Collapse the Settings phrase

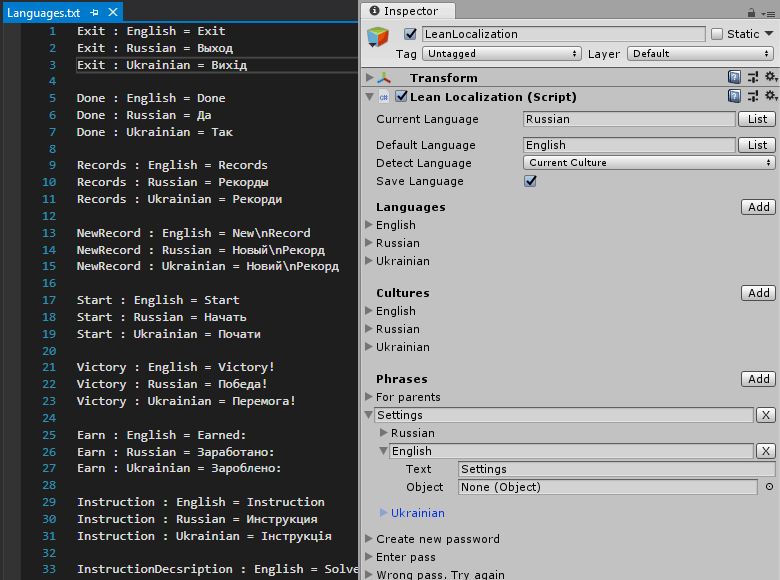pos(369,414)
